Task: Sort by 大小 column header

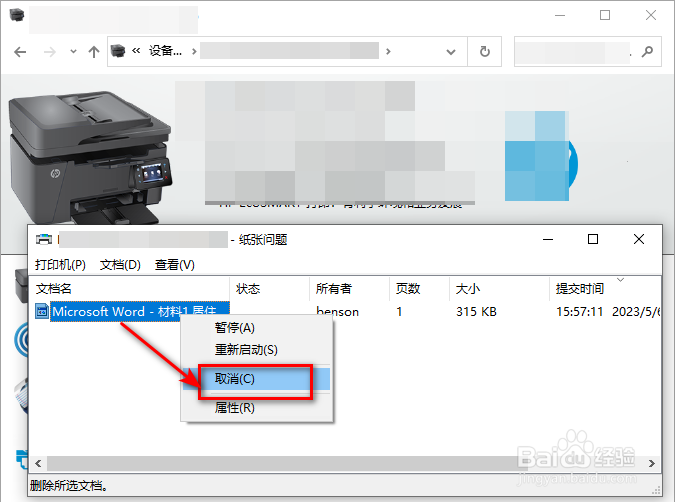Action: 499,288
